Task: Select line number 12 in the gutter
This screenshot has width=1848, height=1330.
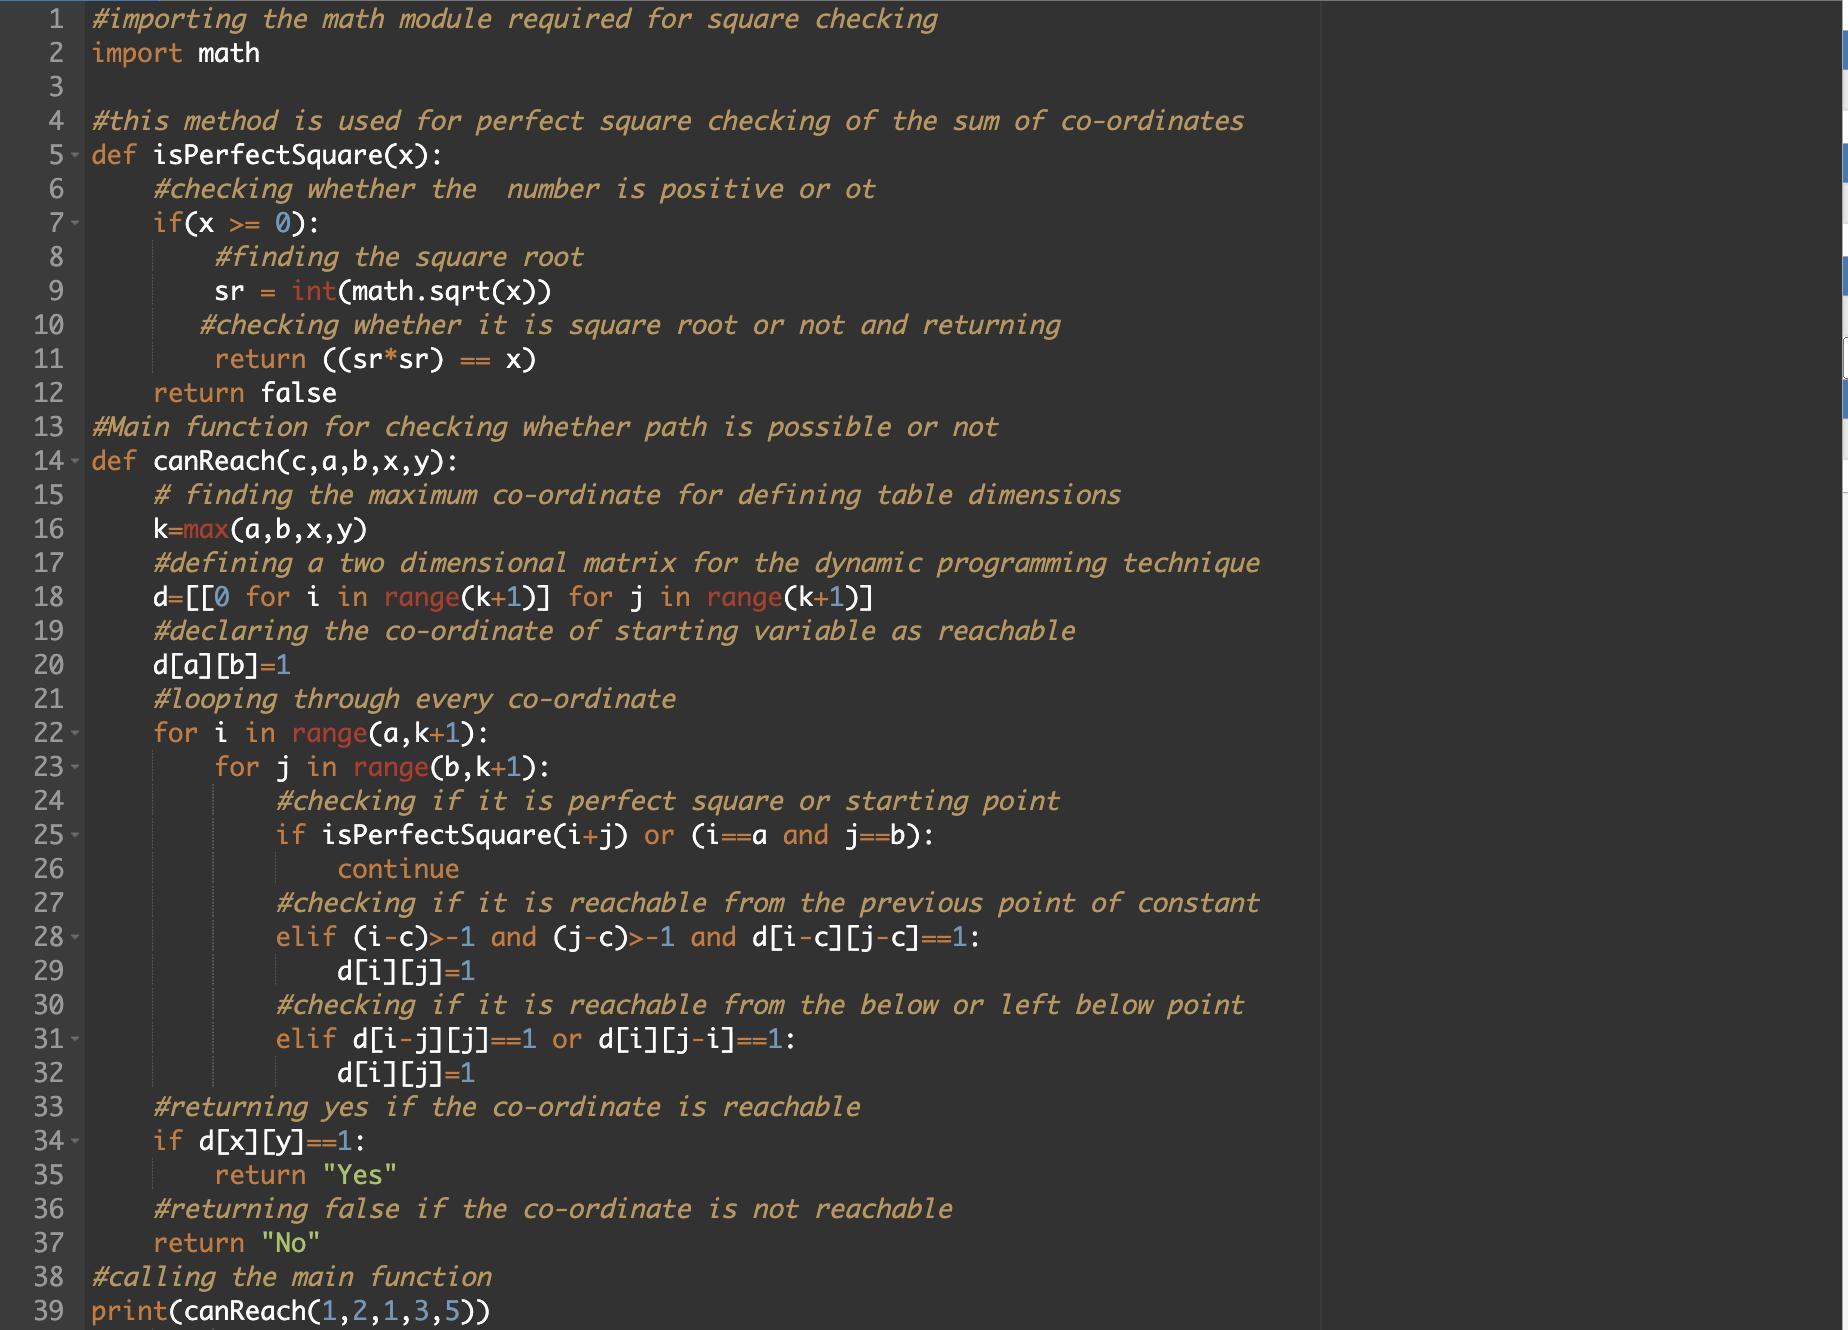Action: (48, 393)
